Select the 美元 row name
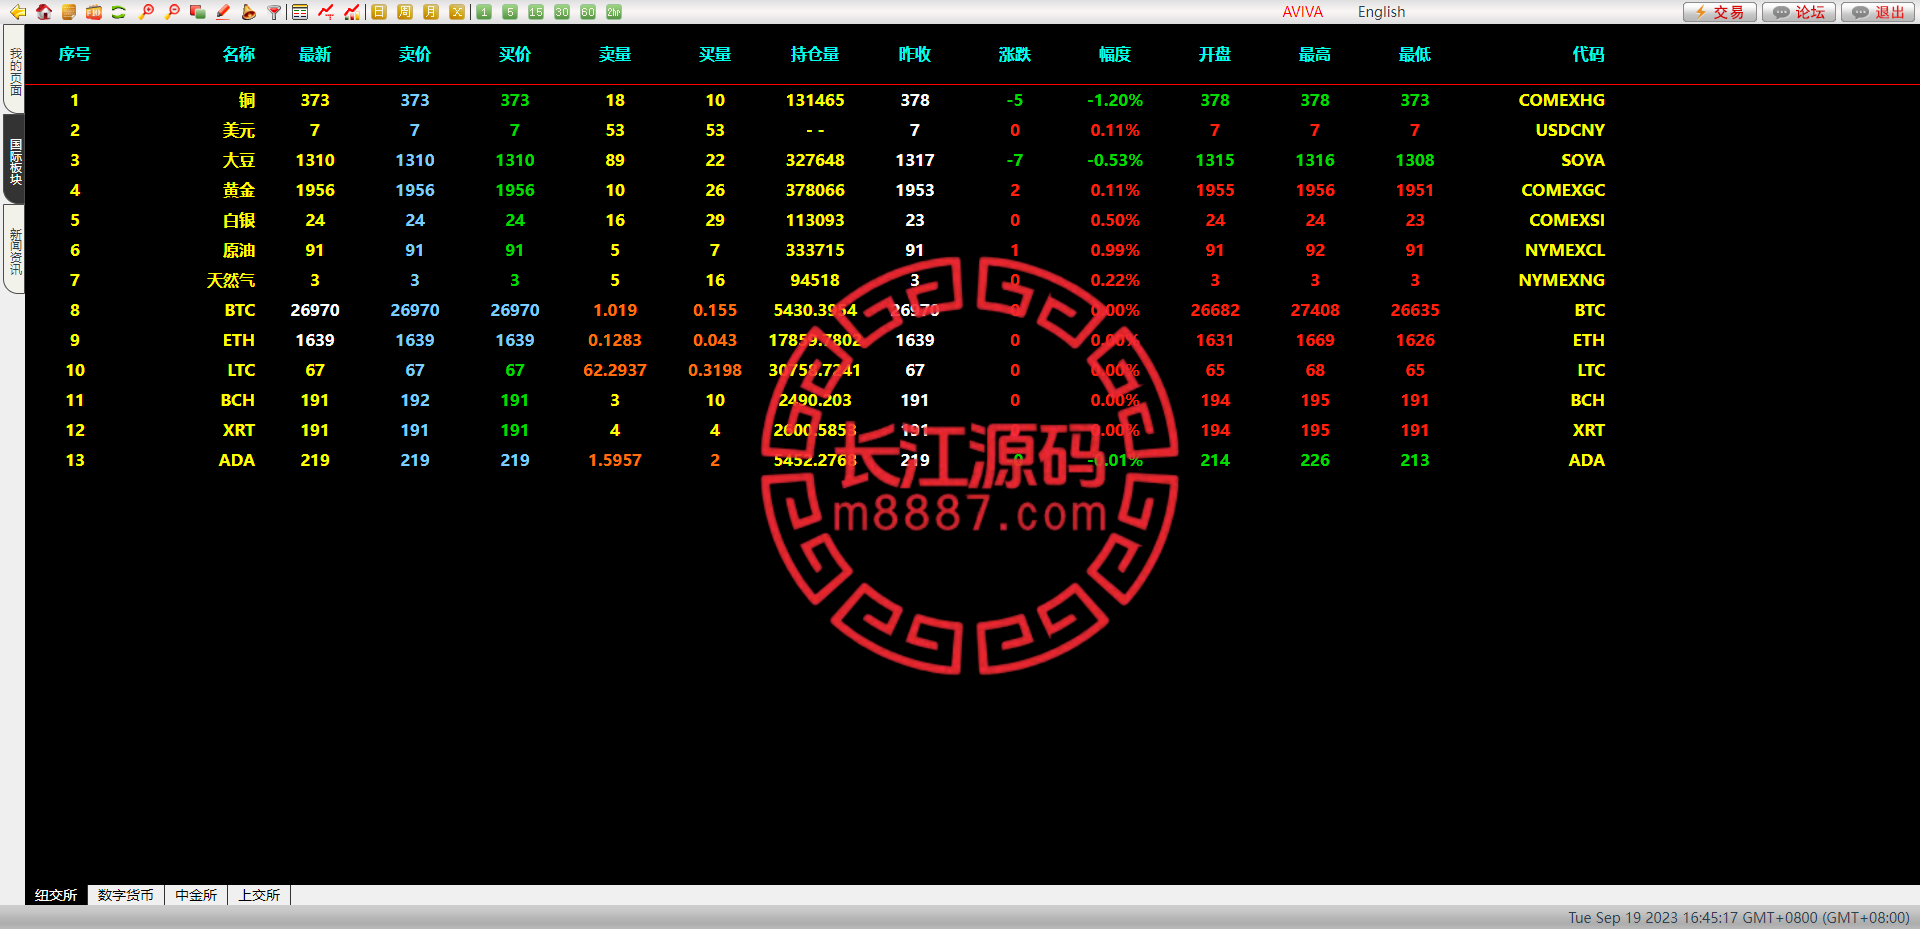 (x=239, y=130)
